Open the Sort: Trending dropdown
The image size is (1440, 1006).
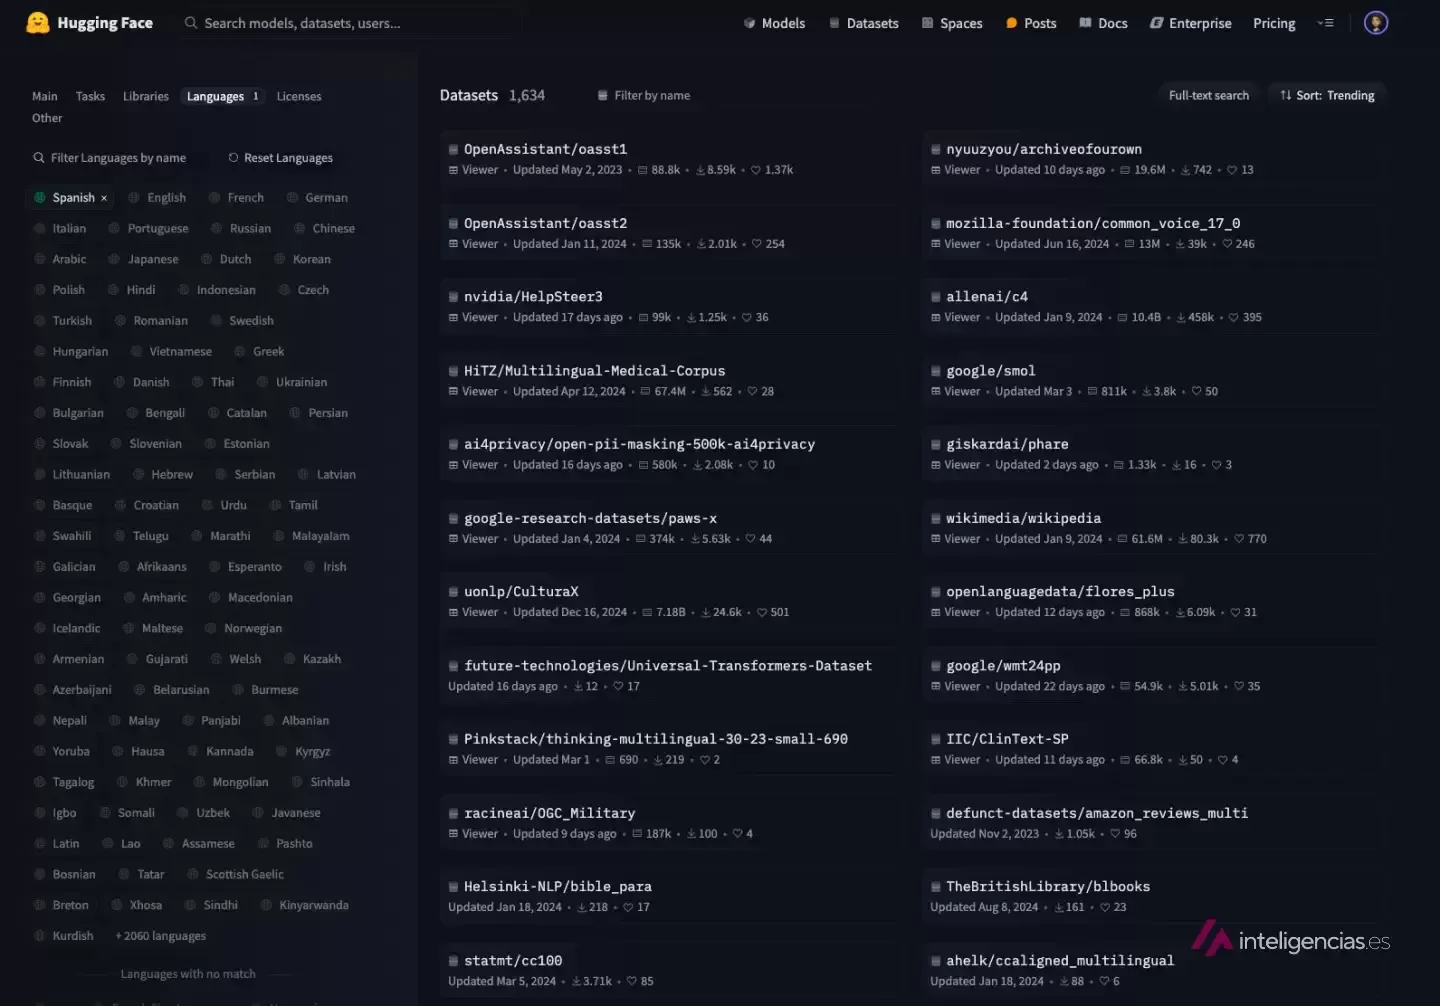pos(1327,96)
